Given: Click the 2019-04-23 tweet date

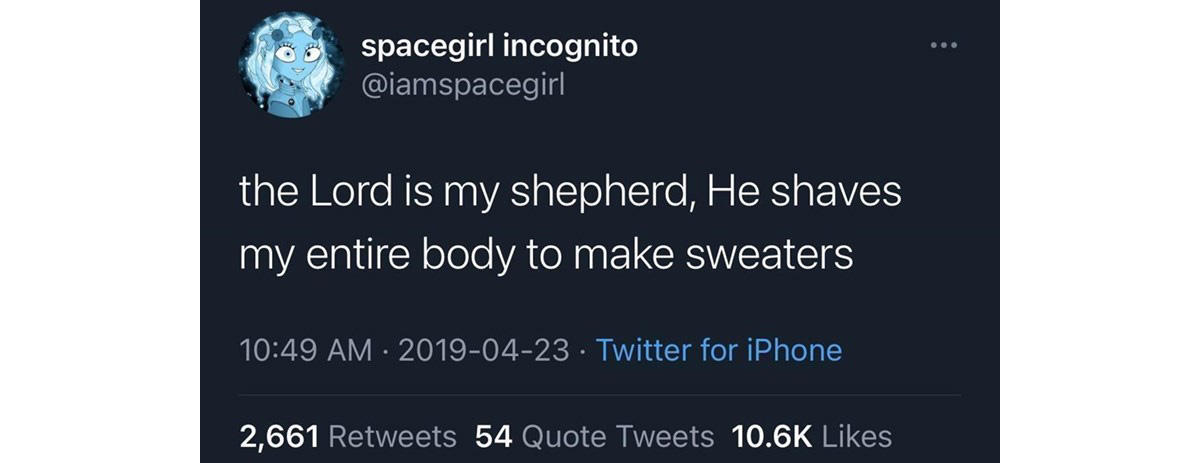Looking at the screenshot, I should pos(484,350).
